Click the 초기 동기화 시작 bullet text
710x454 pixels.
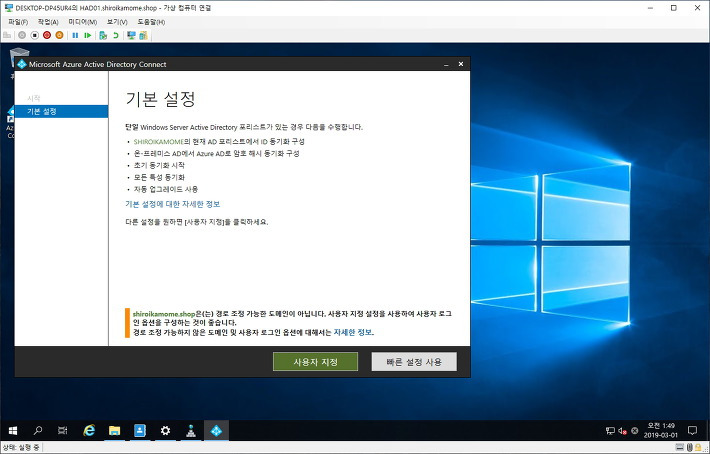(x=159, y=166)
